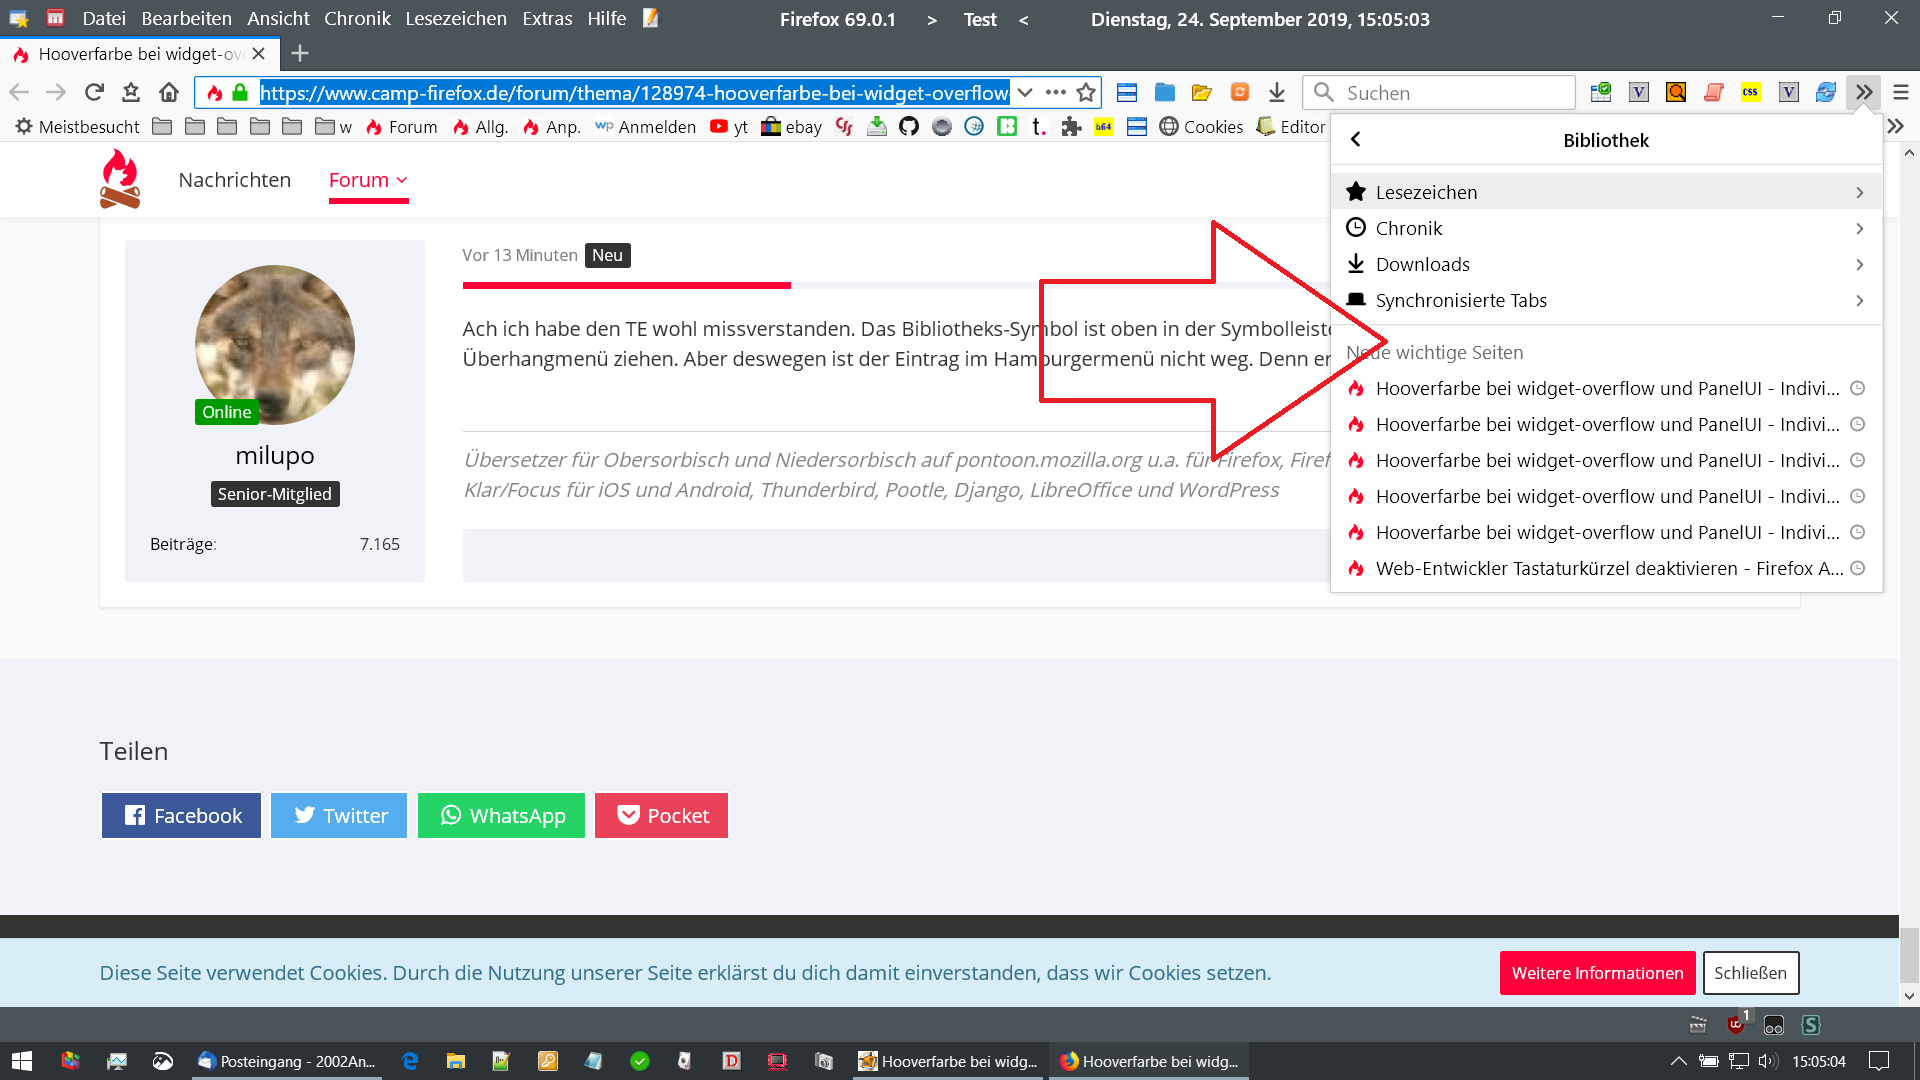This screenshot has width=1920, height=1080.
Task: Go back in Bibliothek panel
Action: [1356, 140]
